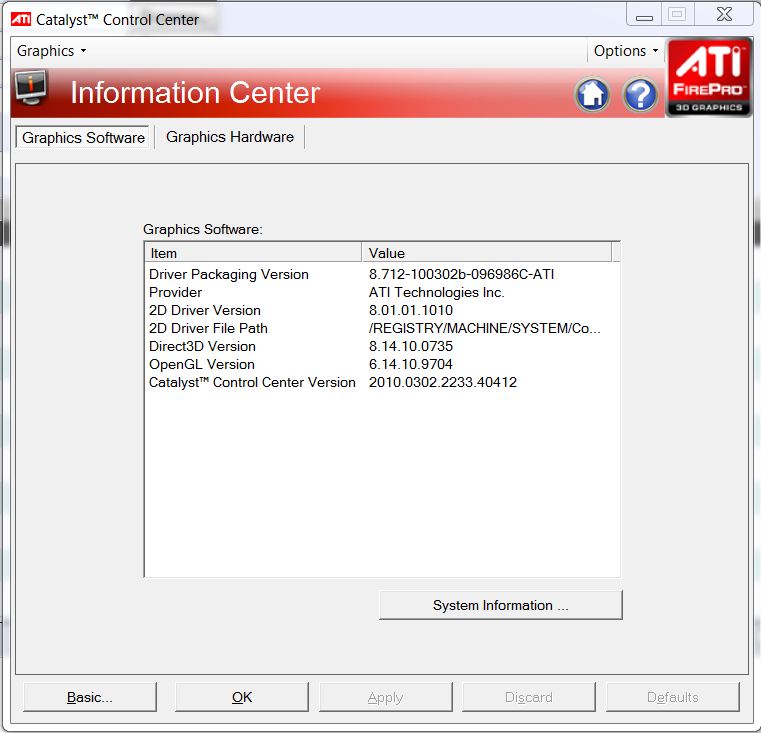Sort by the Item column header

click(253, 253)
